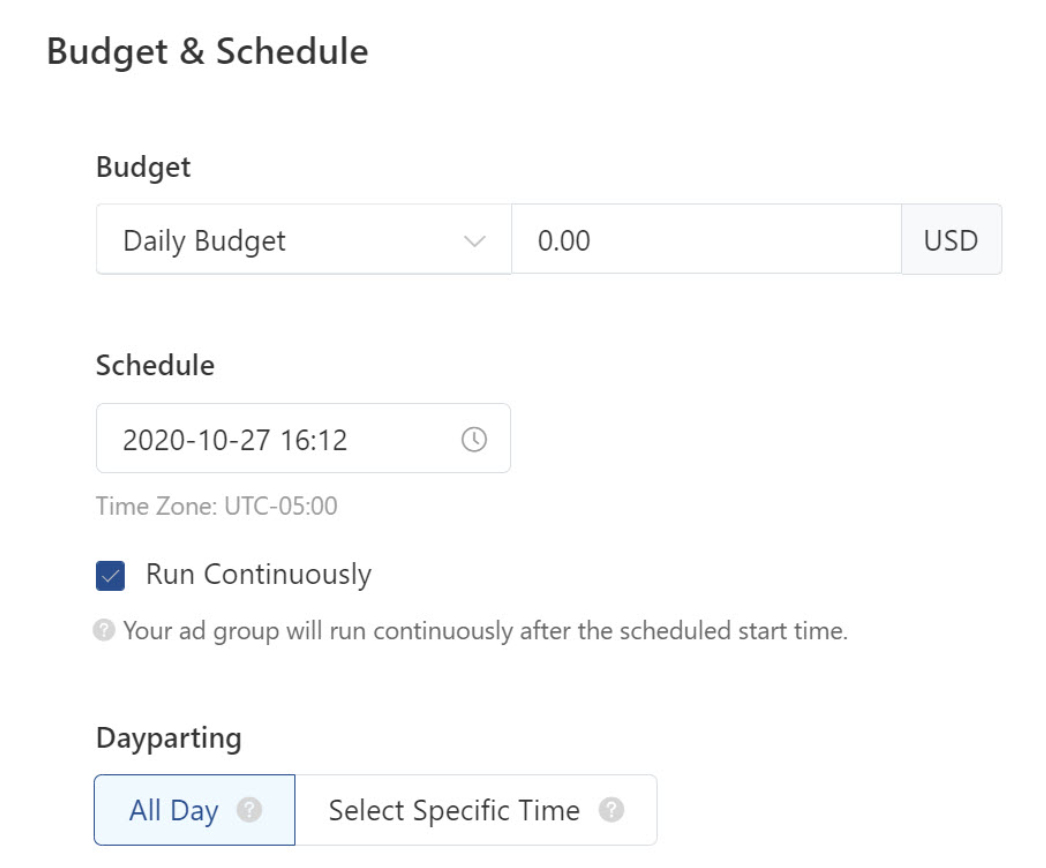
Task: Click the USD currency label
Action: pos(950,240)
